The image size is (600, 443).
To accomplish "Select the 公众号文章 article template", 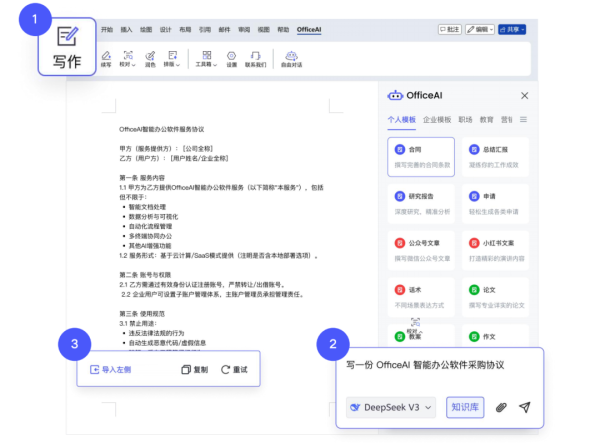I will pos(421,250).
